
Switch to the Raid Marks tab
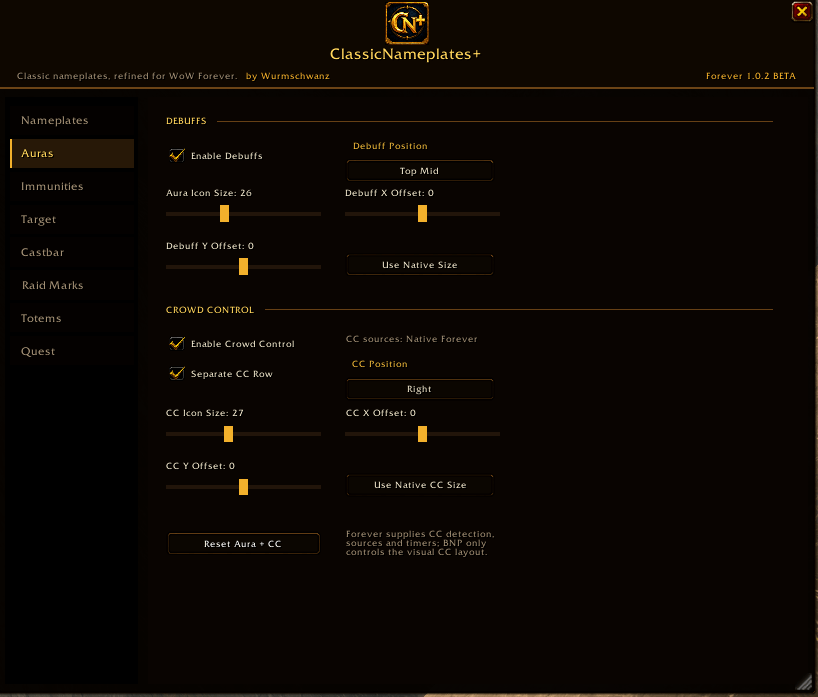[72, 285]
